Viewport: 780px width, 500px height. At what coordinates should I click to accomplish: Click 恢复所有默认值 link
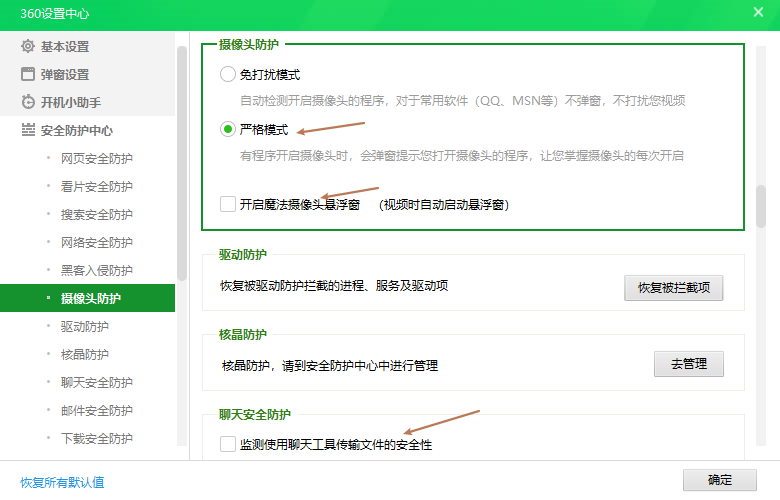[62, 482]
